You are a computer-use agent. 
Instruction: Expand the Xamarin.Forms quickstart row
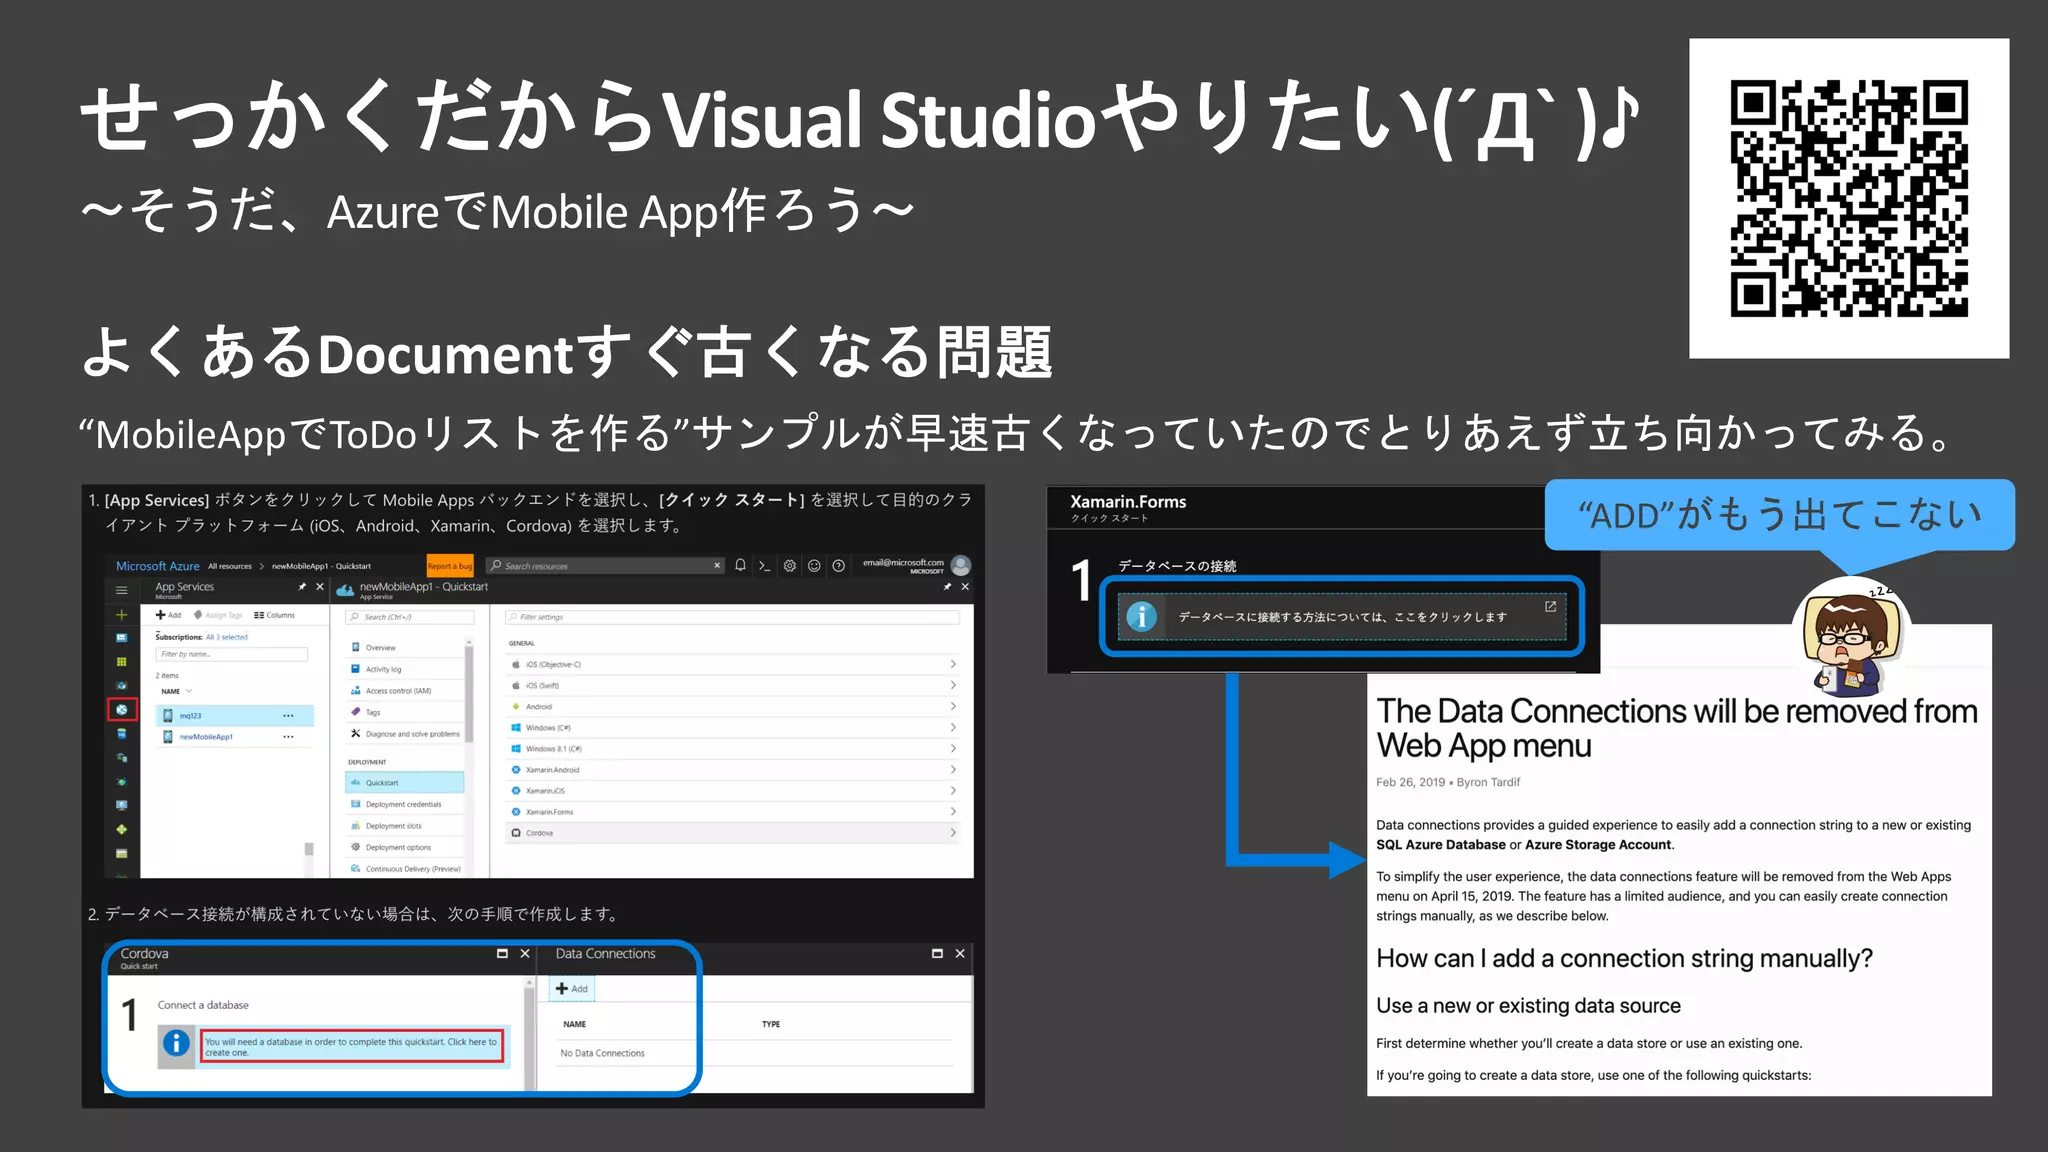734,811
